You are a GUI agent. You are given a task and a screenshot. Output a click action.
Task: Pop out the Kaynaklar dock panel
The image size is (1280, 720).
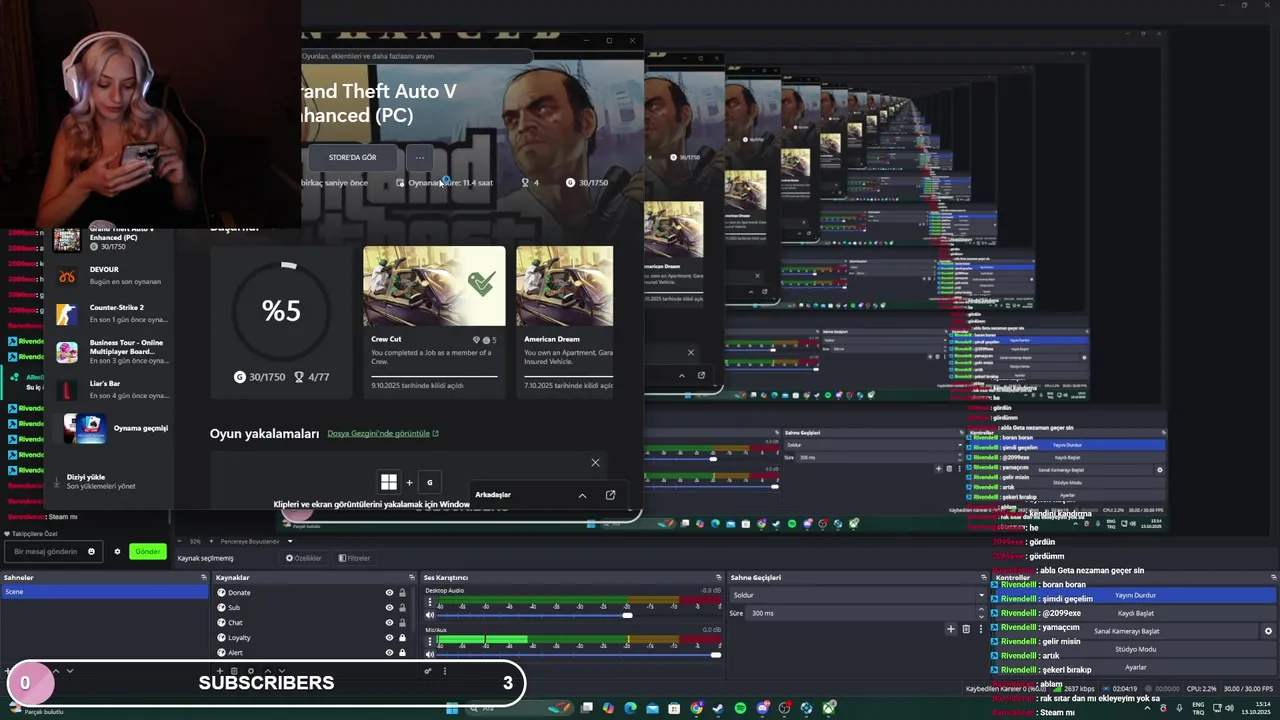411,577
